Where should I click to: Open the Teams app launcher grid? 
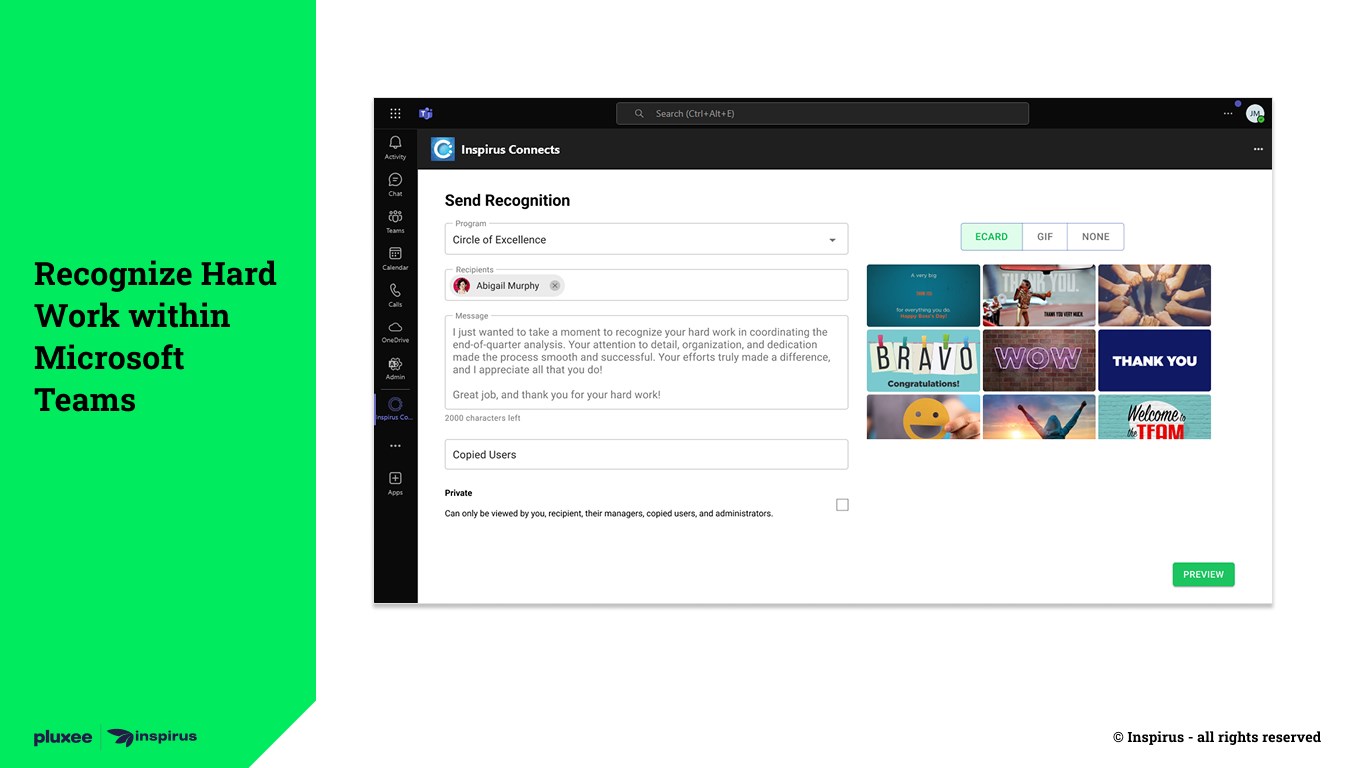[395, 114]
